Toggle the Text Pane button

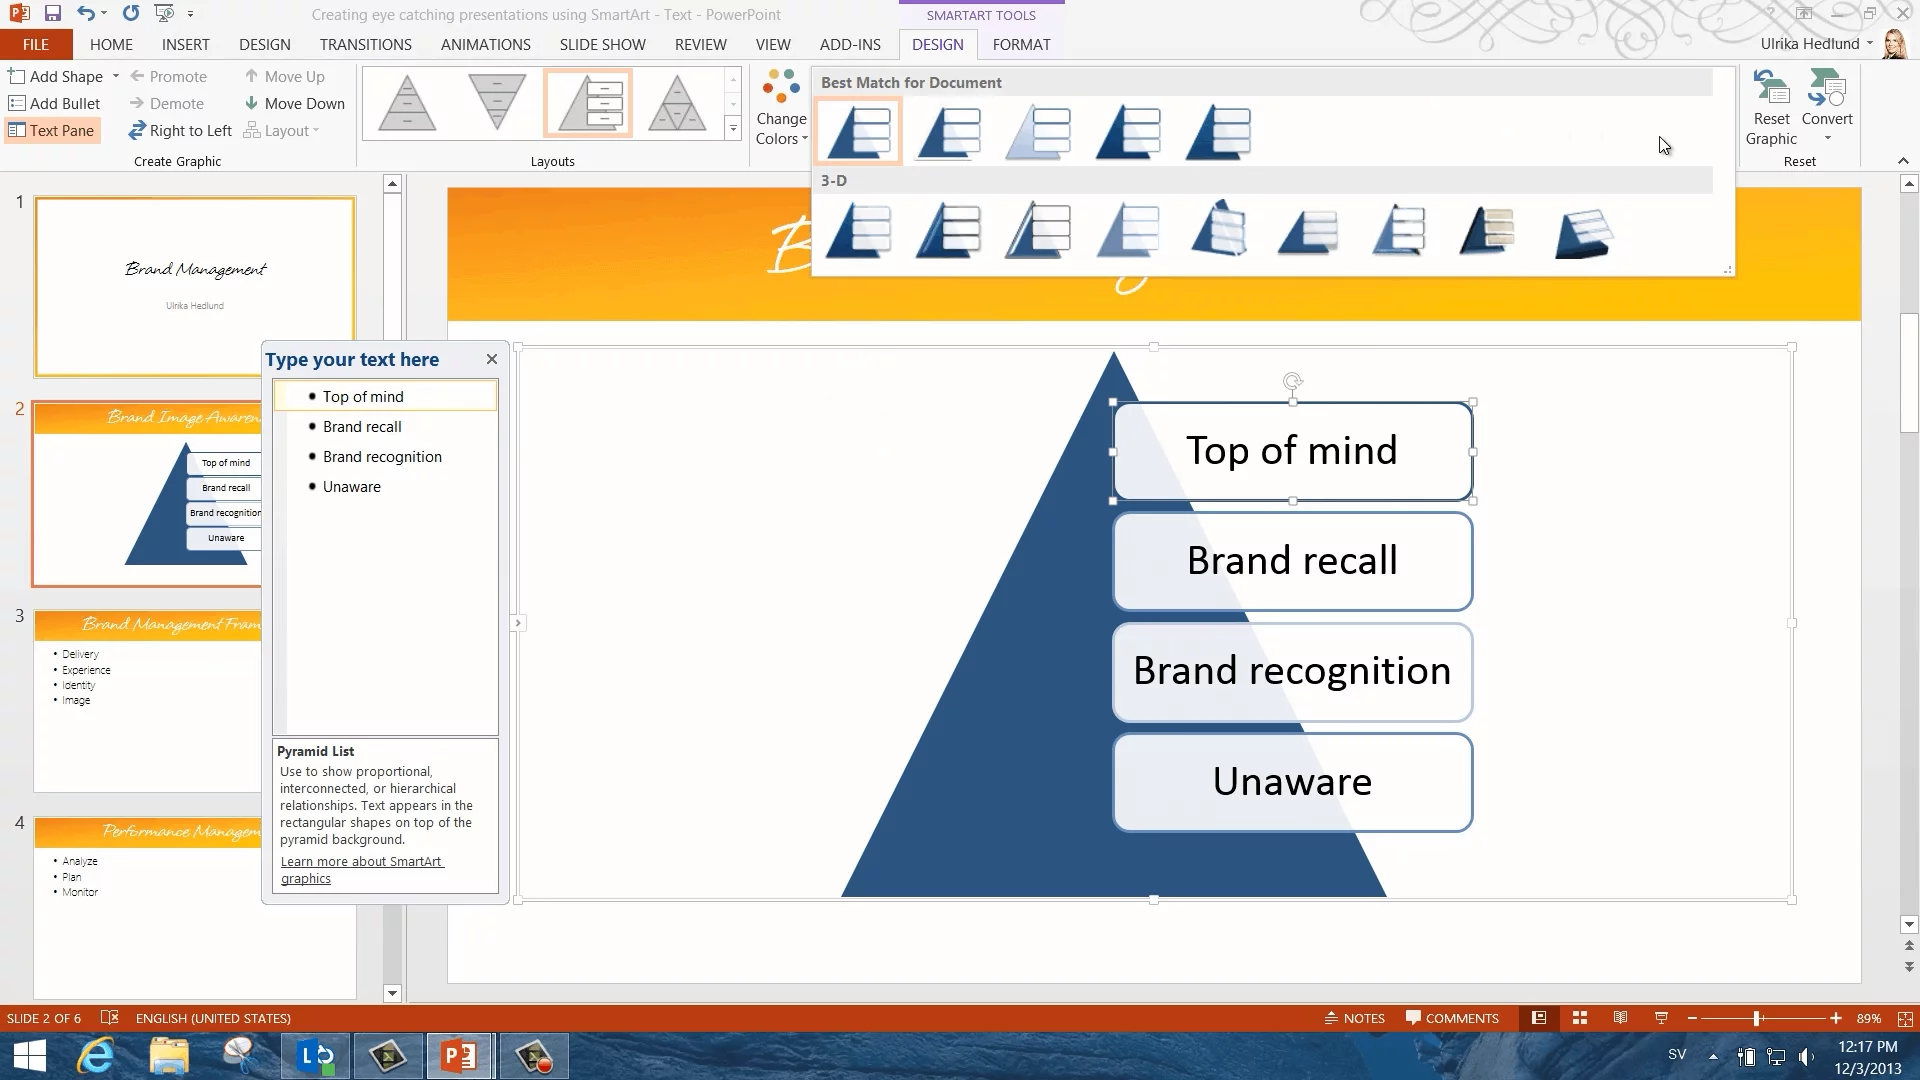pos(52,130)
